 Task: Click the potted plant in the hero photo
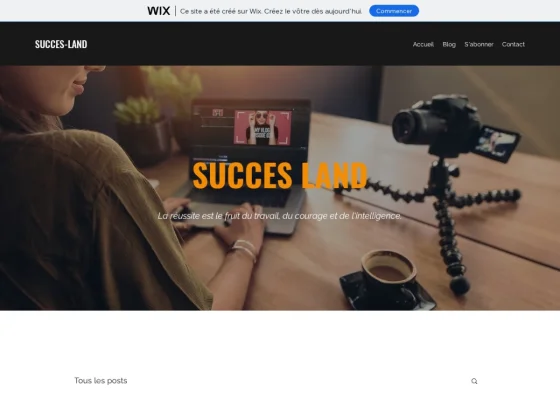click(x=143, y=130)
